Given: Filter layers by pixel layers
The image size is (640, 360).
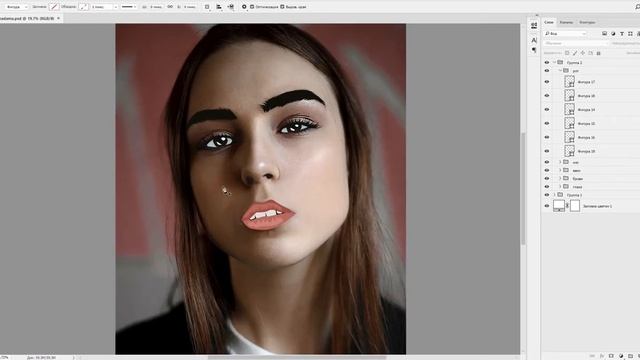Looking at the screenshot, I should (x=604, y=33).
